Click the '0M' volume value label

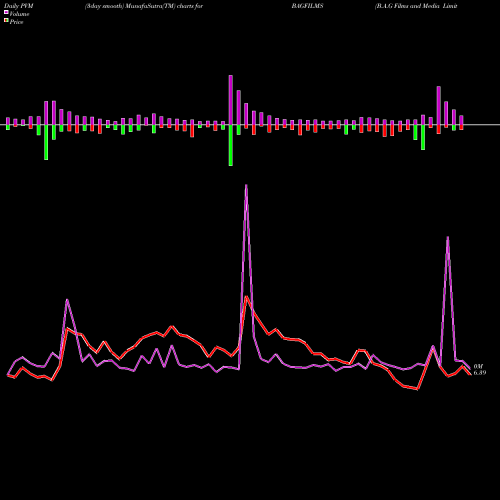point(478,367)
